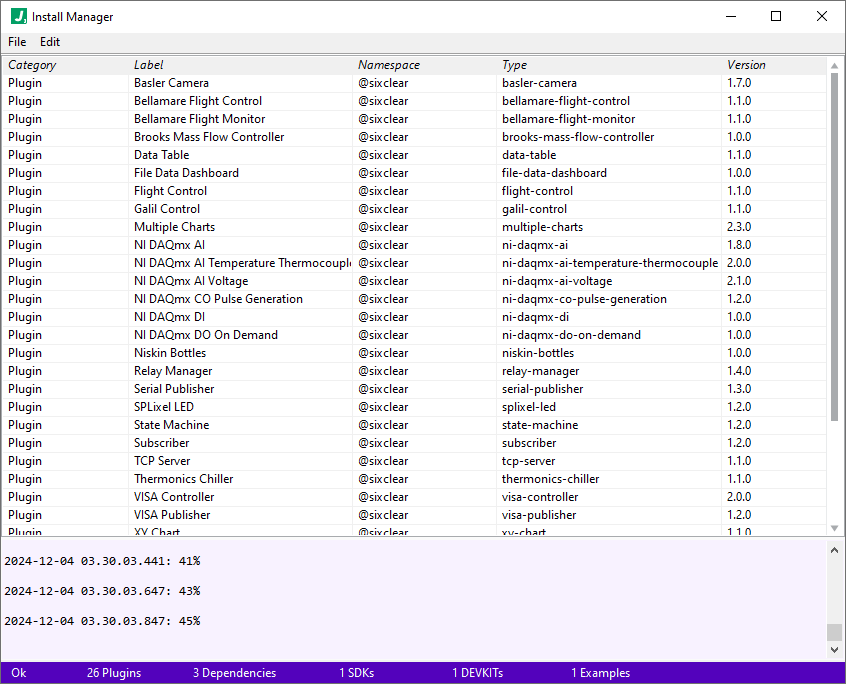Open the File menu

point(16,42)
